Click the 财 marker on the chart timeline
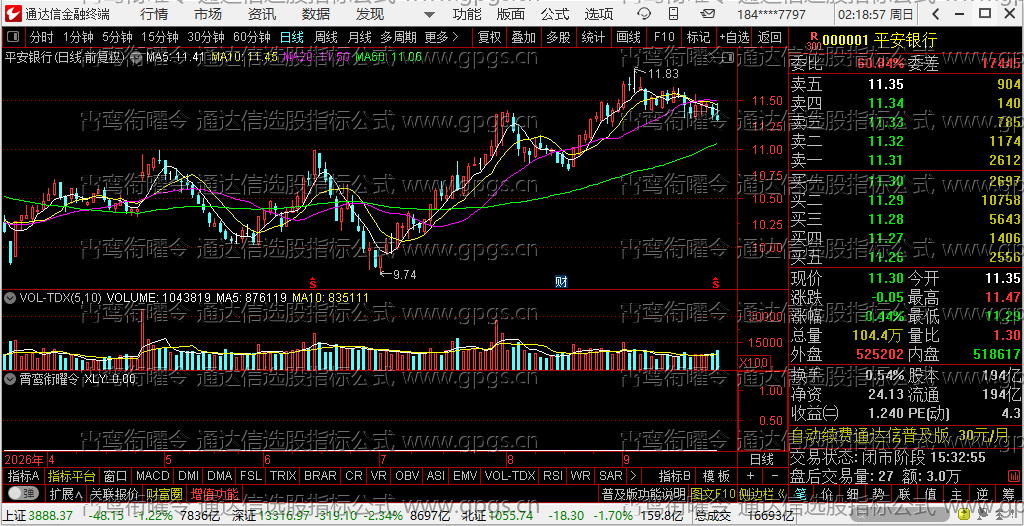 click(561, 282)
